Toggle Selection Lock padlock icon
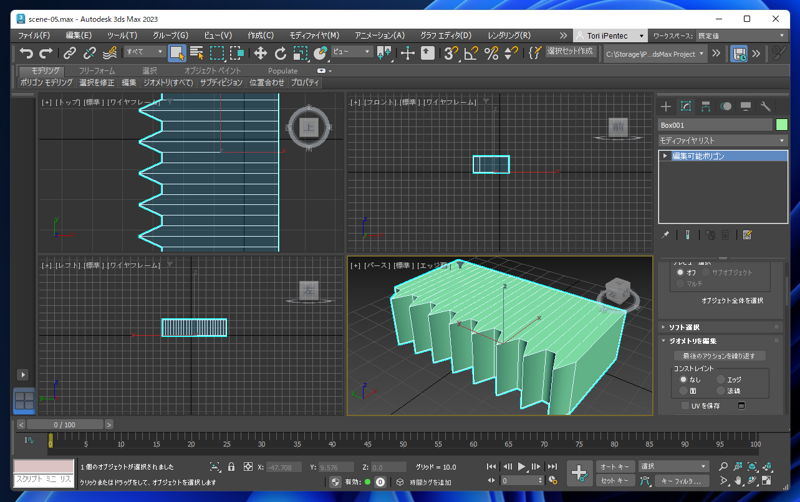The width and height of the screenshot is (800, 502). point(231,467)
